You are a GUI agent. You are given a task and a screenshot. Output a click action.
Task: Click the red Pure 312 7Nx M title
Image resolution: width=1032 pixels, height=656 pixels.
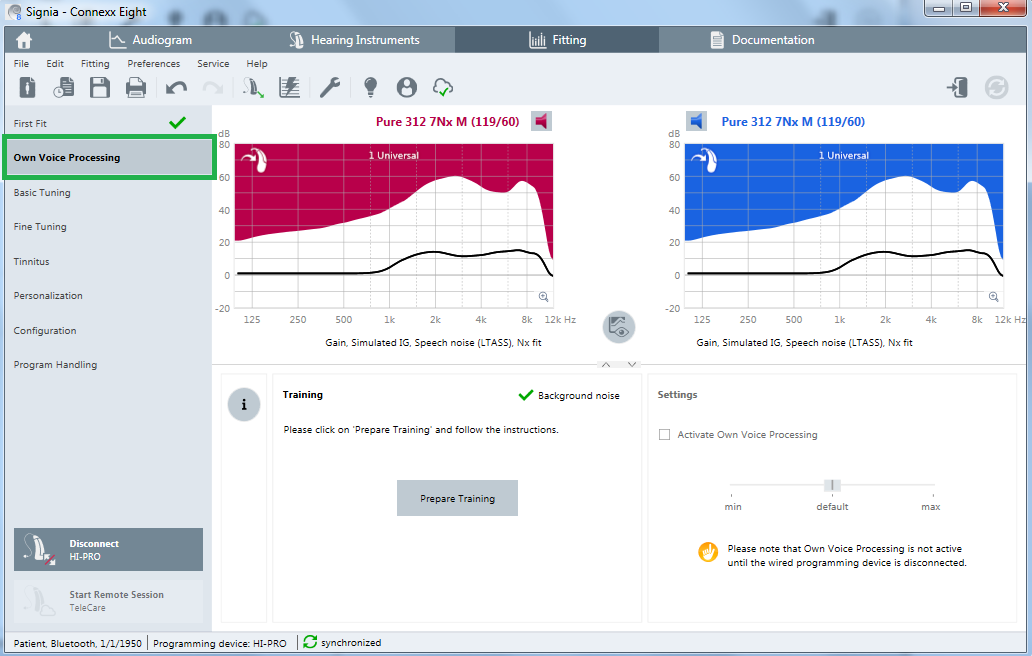click(448, 122)
